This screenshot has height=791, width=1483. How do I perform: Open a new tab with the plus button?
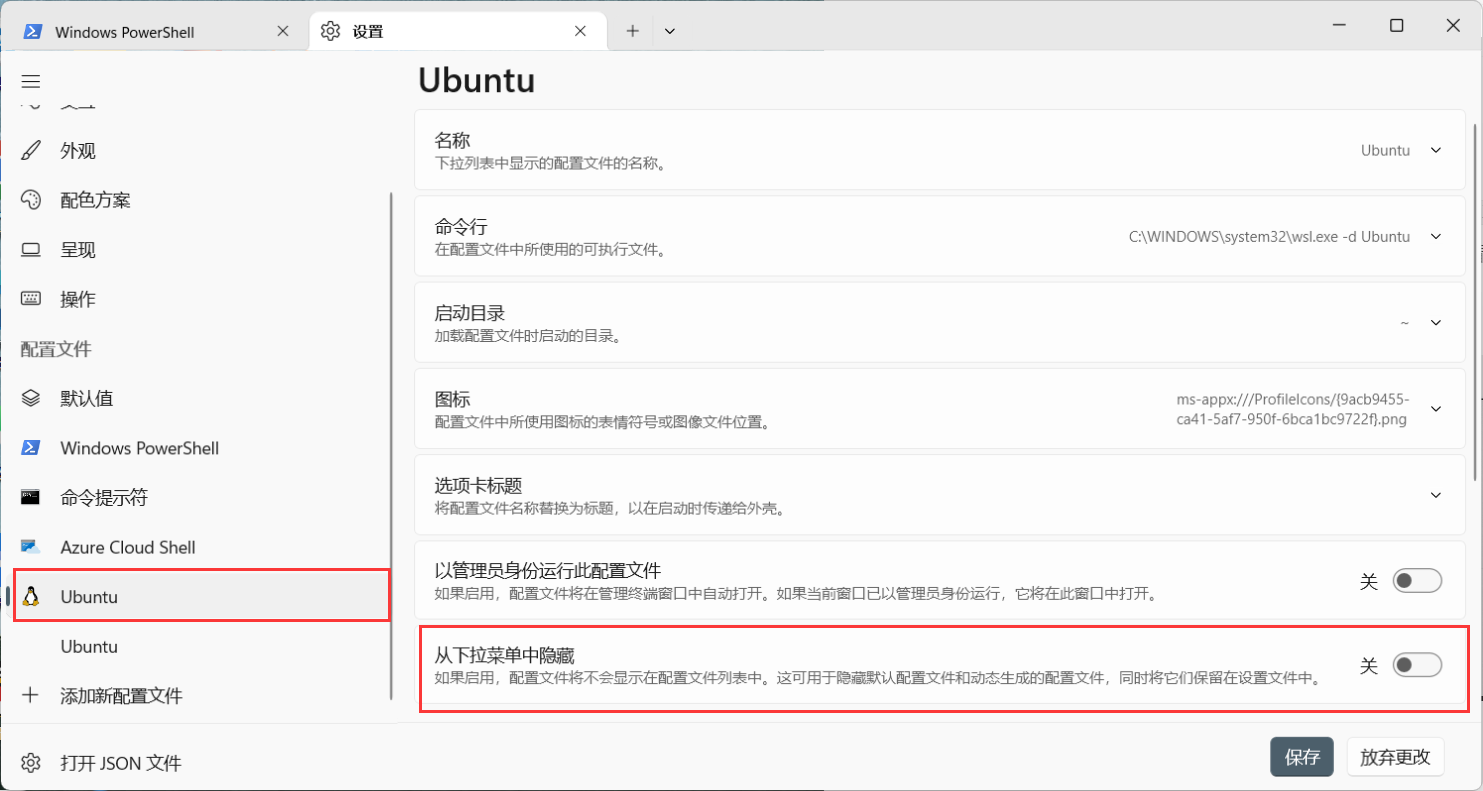tap(632, 31)
